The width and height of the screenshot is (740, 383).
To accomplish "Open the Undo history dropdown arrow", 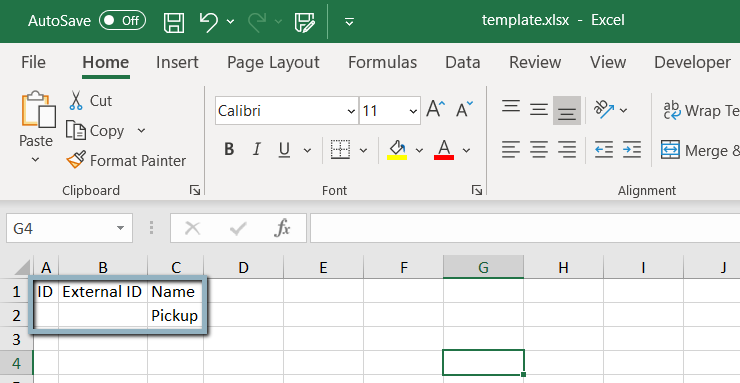I will 230,22.
